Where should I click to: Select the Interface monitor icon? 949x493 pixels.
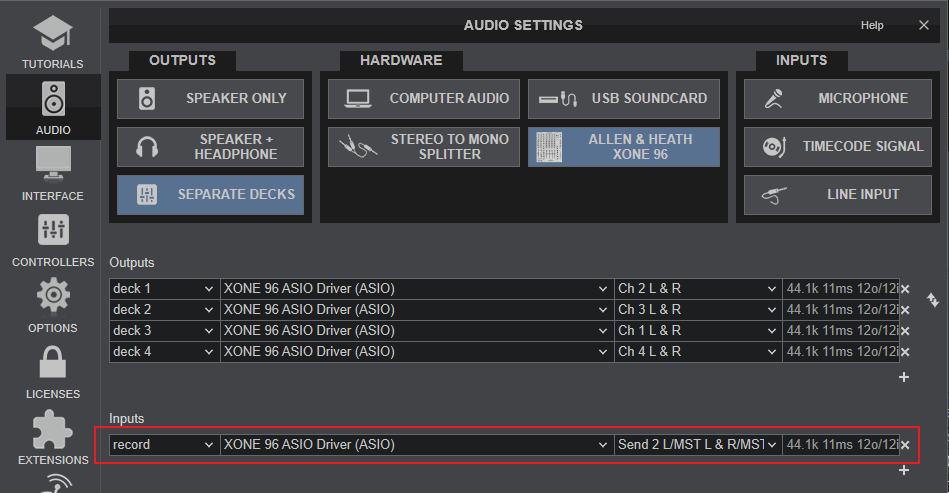tap(52, 172)
